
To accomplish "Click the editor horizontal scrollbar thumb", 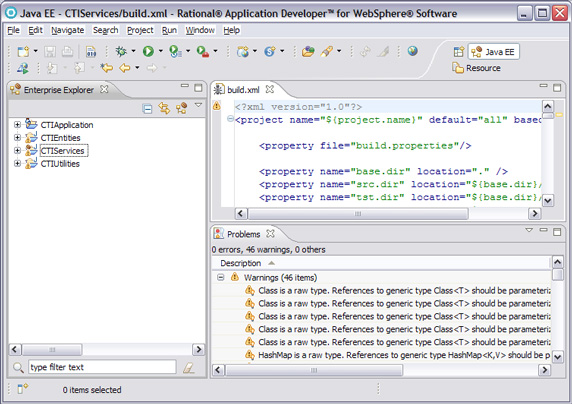I will 358,213.
